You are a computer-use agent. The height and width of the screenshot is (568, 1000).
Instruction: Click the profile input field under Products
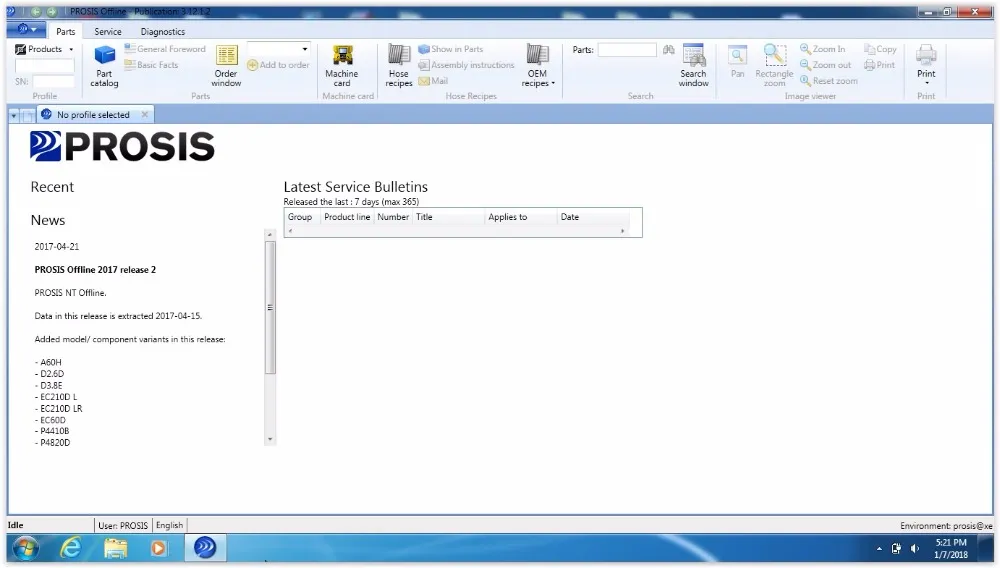[45, 66]
